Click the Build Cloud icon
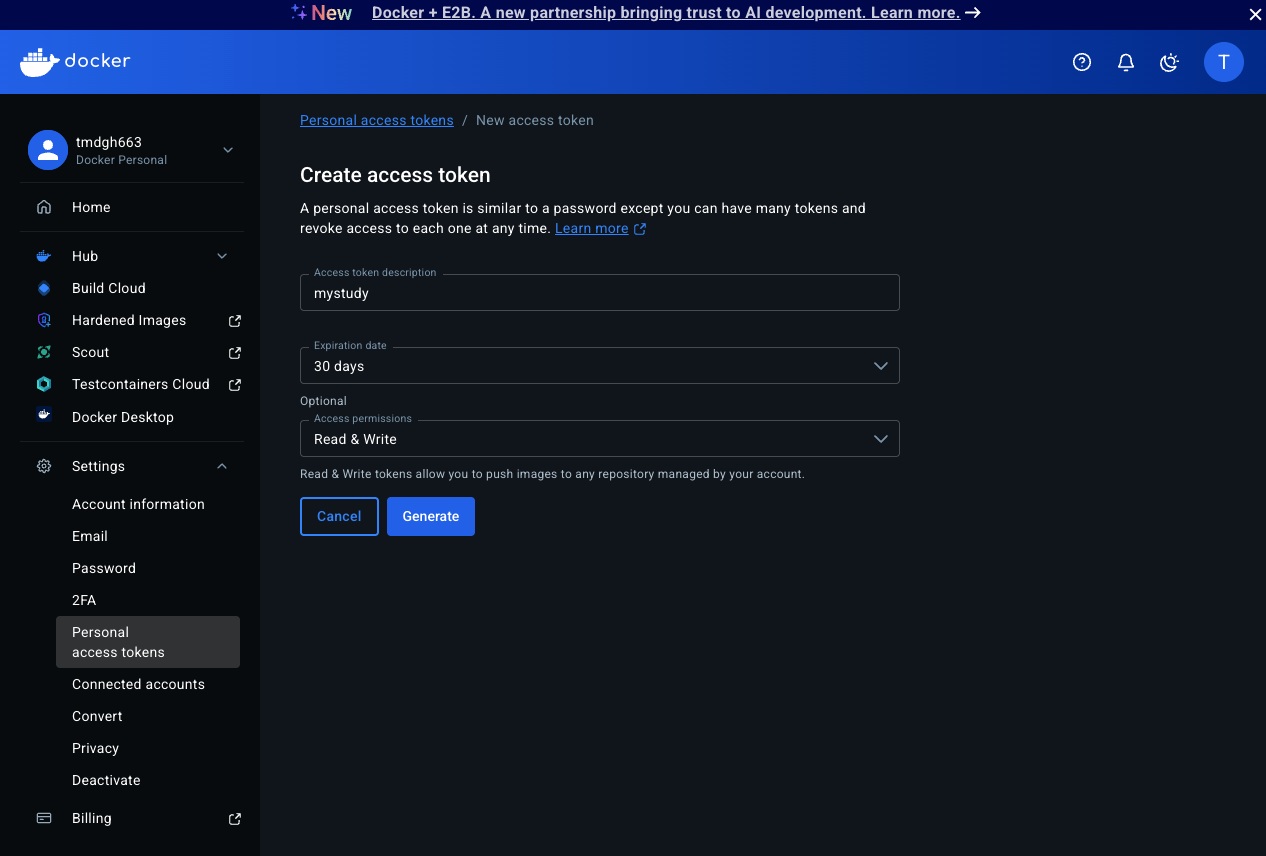The width and height of the screenshot is (1266, 856). [44, 288]
